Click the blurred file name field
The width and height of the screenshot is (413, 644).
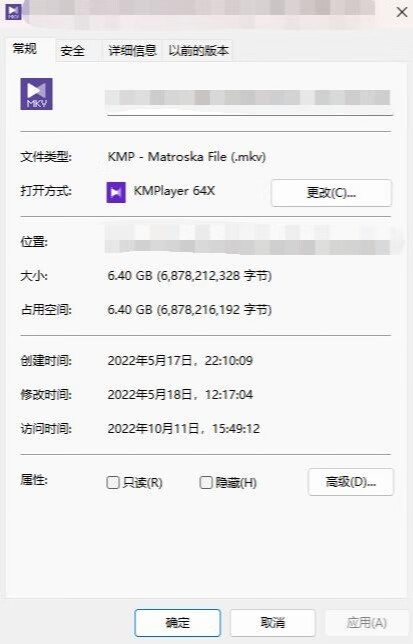[x=249, y=100]
